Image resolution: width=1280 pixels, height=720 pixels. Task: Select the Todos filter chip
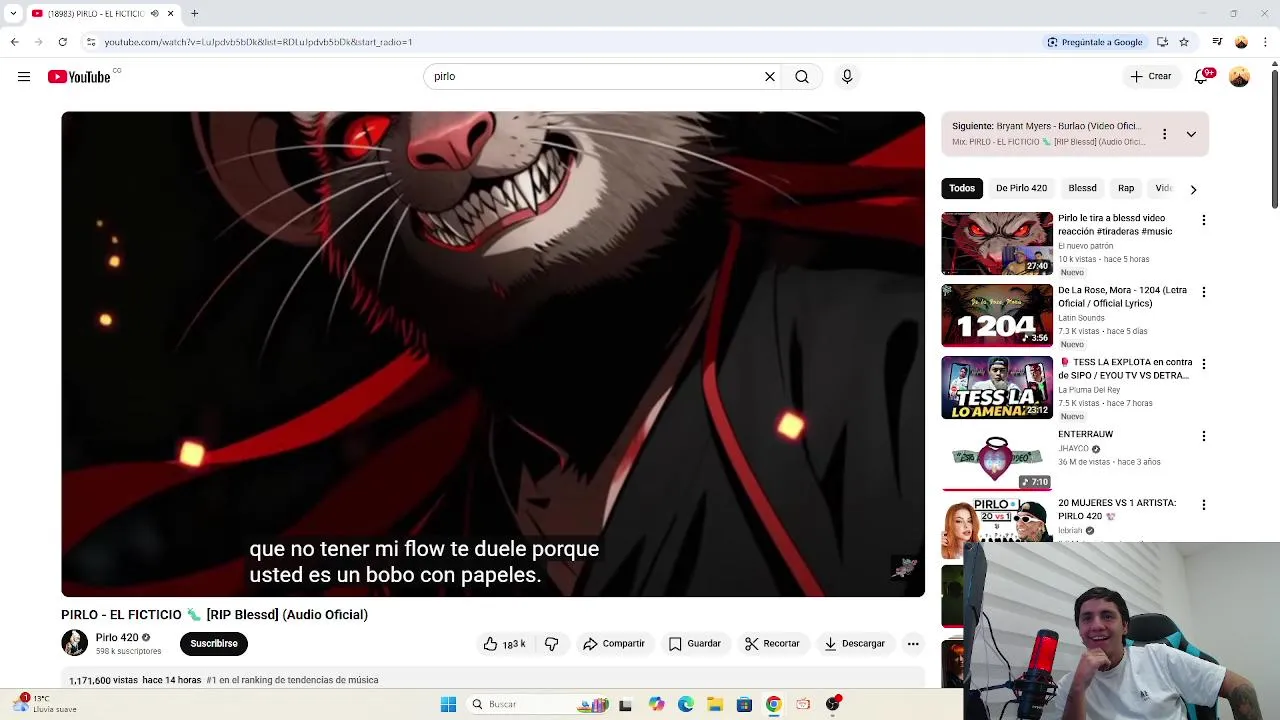pyautogui.click(x=962, y=188)
